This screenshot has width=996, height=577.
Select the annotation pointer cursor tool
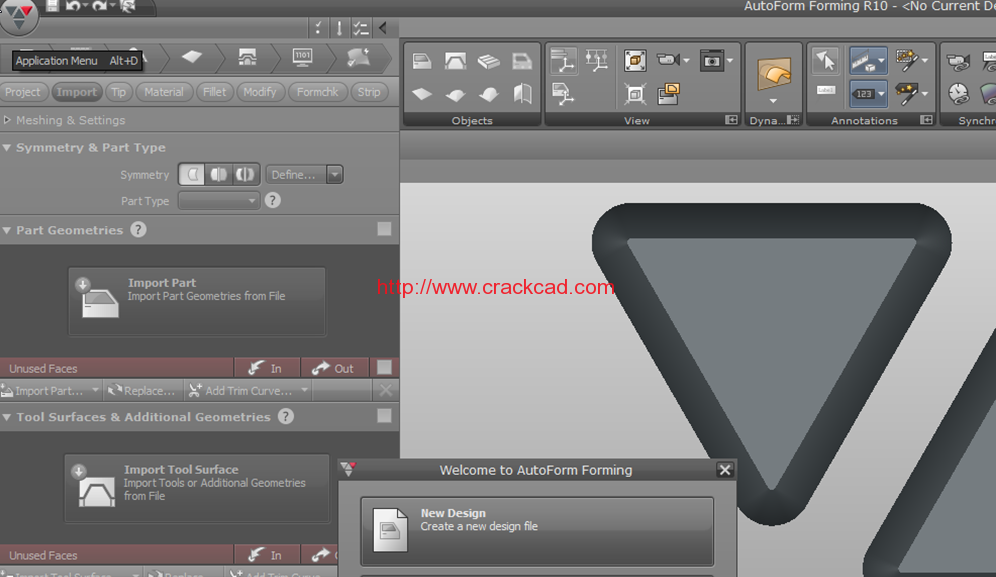825,61
